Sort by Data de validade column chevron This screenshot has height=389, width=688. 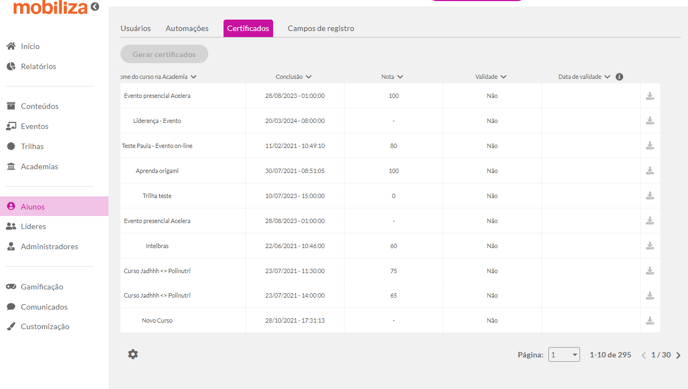(607, 77)
